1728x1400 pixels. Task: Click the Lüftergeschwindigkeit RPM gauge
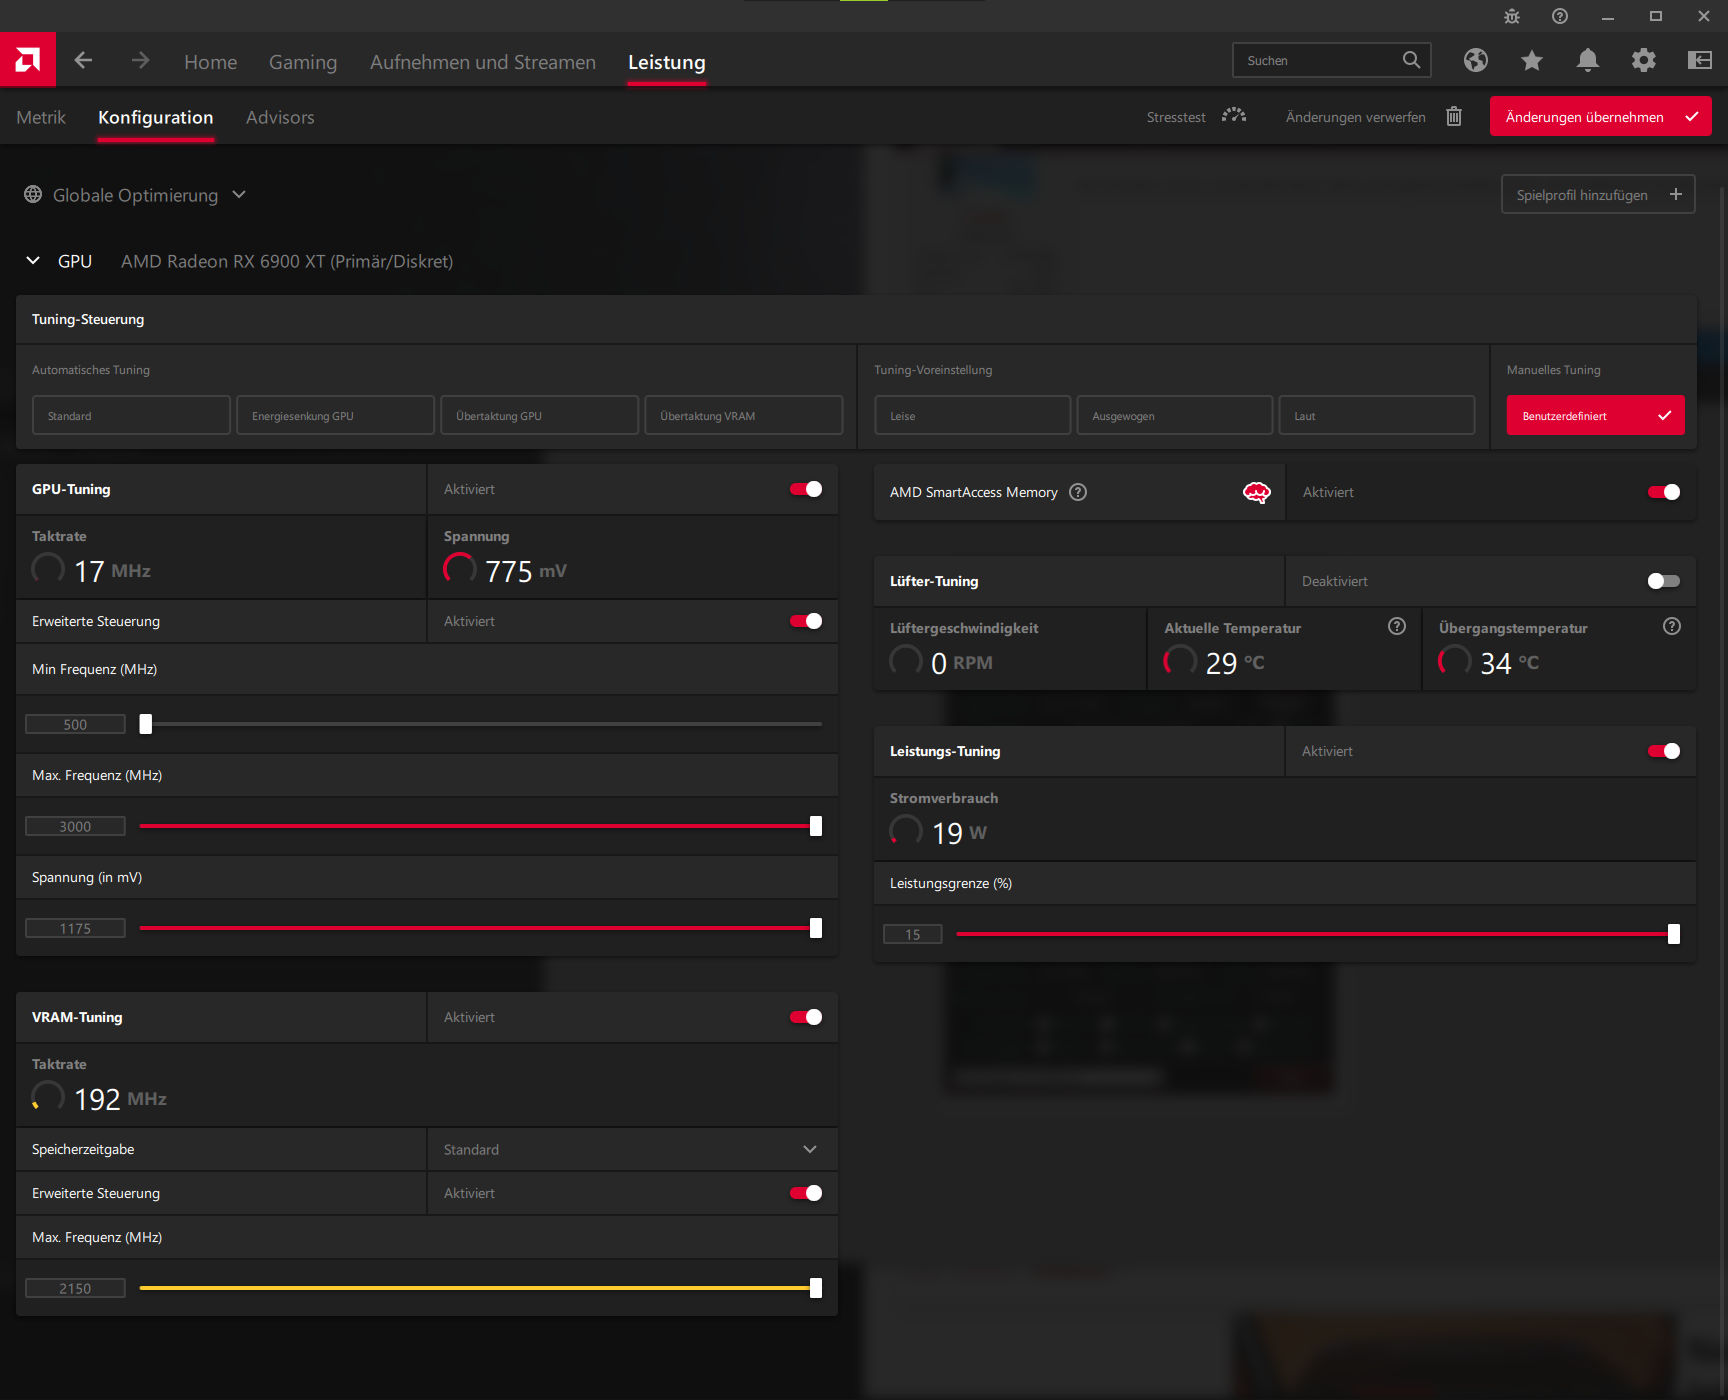(906, 661)
